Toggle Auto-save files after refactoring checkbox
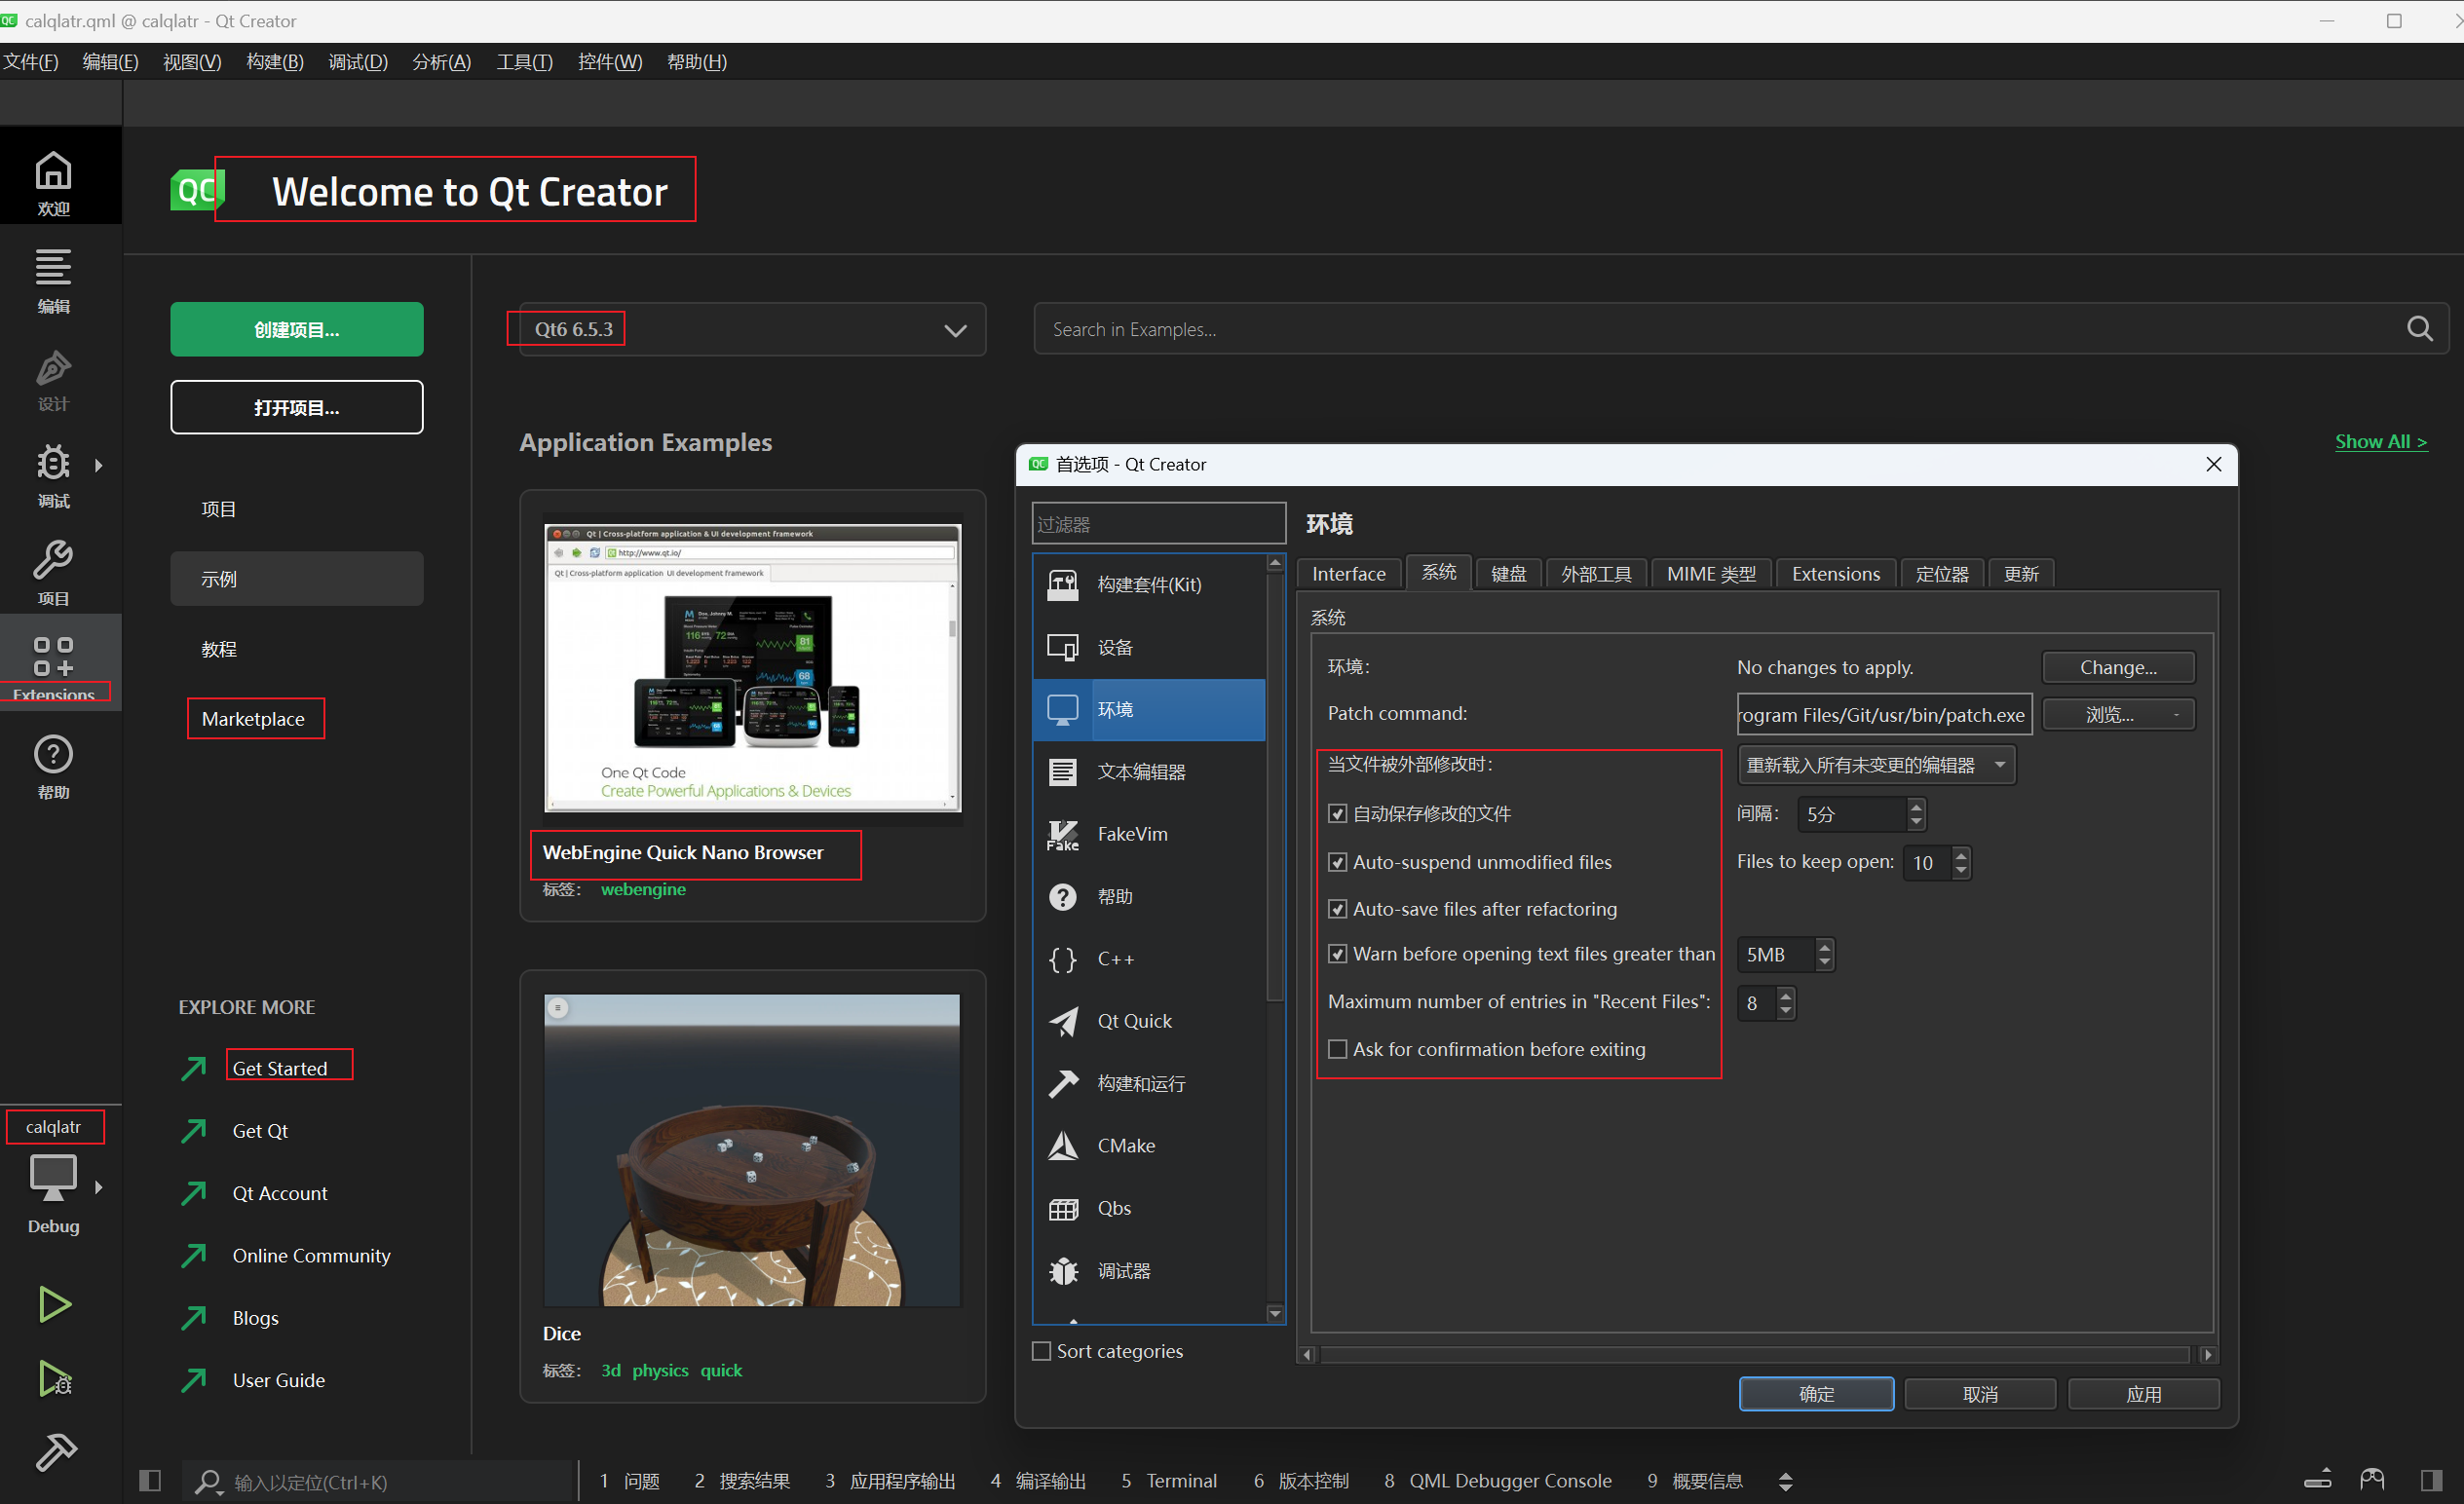The width and height of the screenshot is (2464, 1504). pyautogui.click(x=1337, y=909)
